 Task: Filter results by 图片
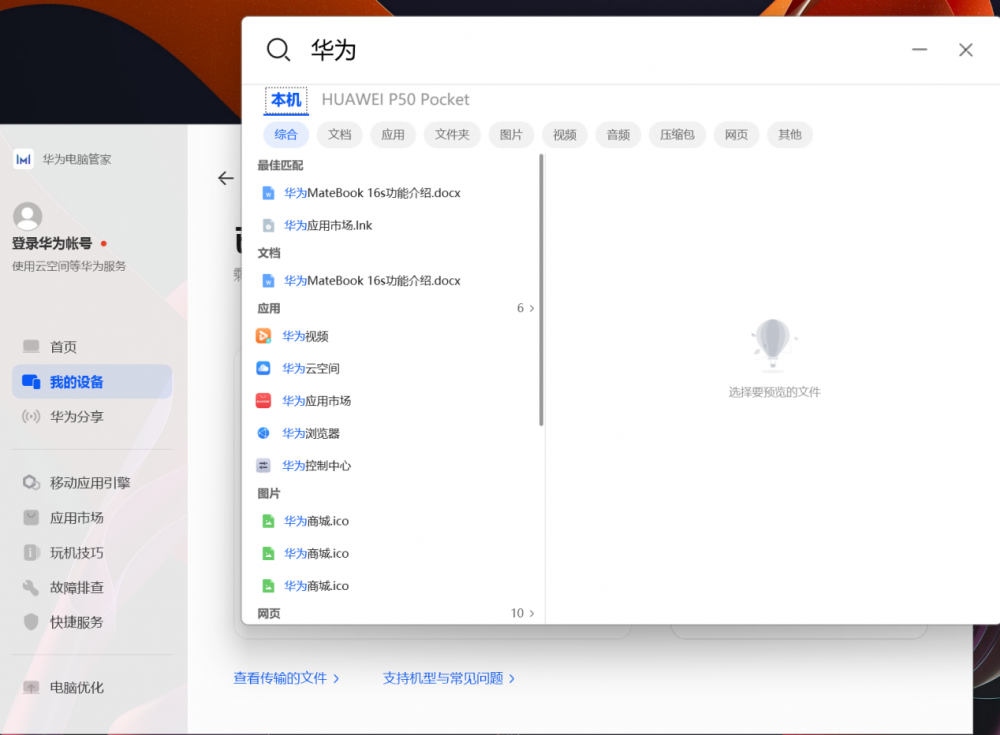click(x=511, y=135)
